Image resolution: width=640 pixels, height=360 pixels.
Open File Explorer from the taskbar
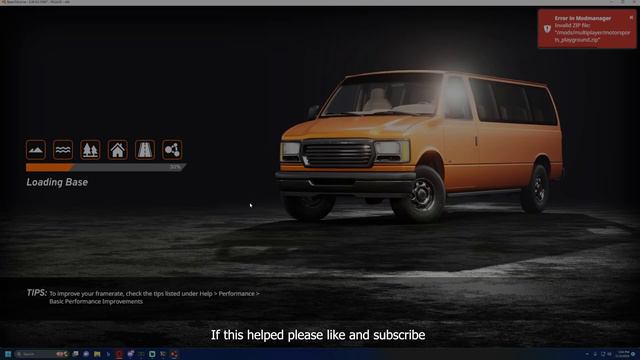coord(97,354)
